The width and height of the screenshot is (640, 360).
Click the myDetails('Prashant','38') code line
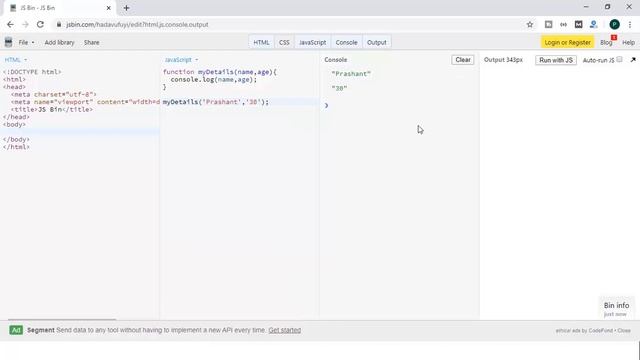pyautogui.click(x=216, y=102)
